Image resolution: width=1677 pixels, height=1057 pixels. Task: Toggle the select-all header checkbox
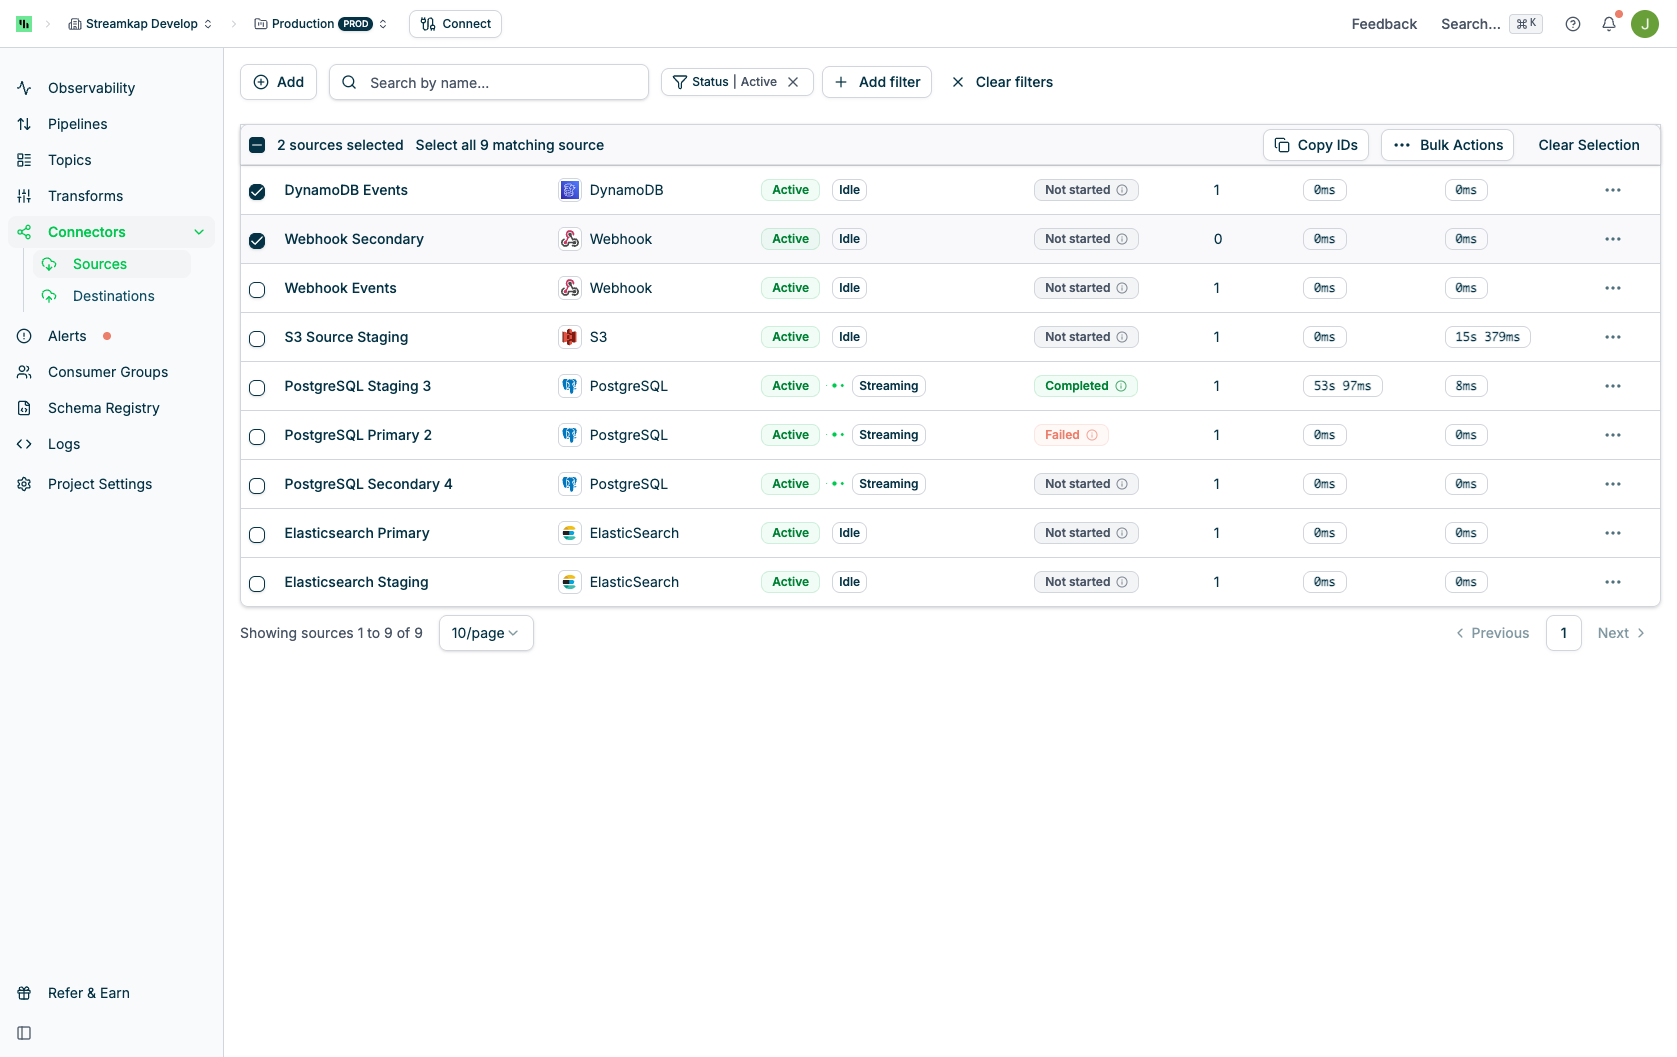tap(257, 145)
